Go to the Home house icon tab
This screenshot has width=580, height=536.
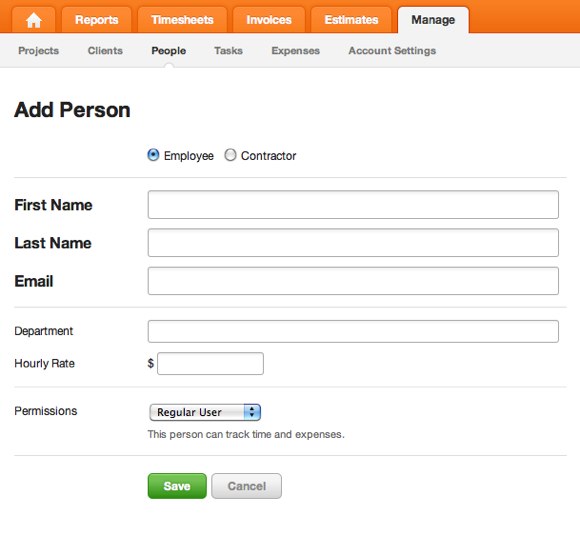[34, 20]
